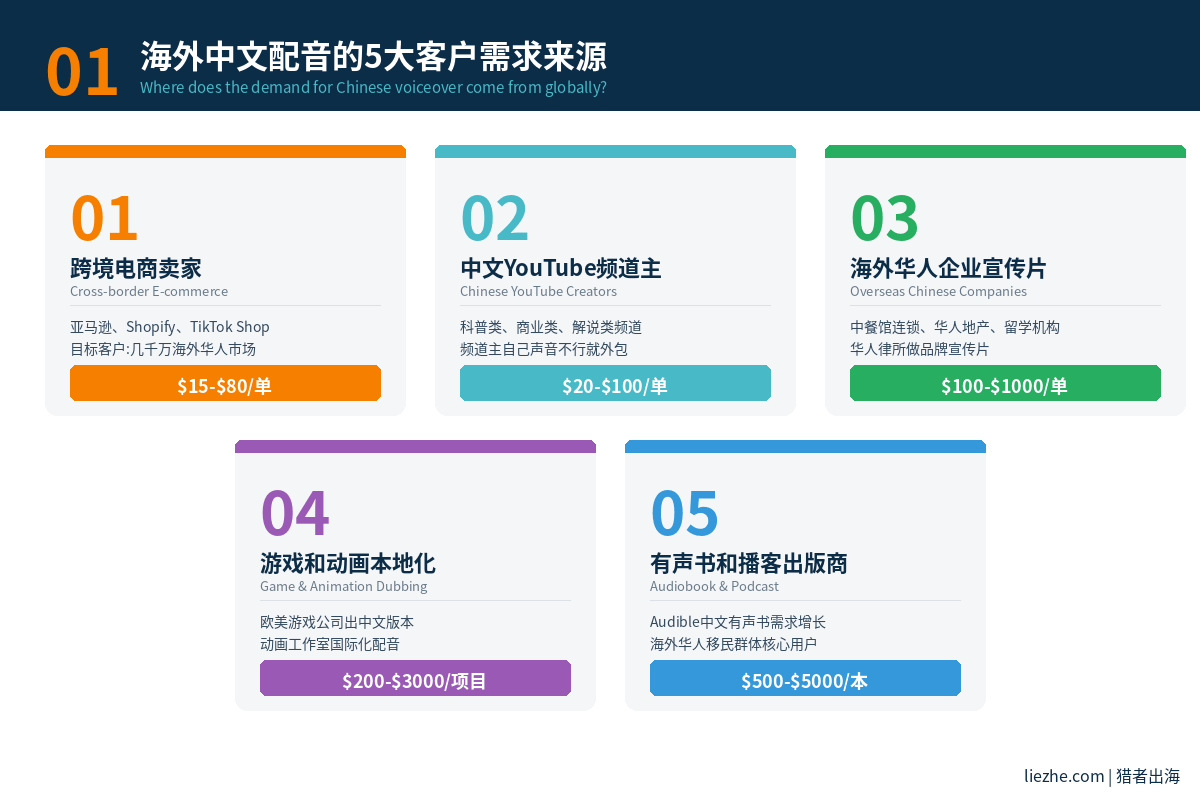The height and width of the screenshot is (800, 1200).
Task: Click the orange card number 01
Action: tap(104, 218)
